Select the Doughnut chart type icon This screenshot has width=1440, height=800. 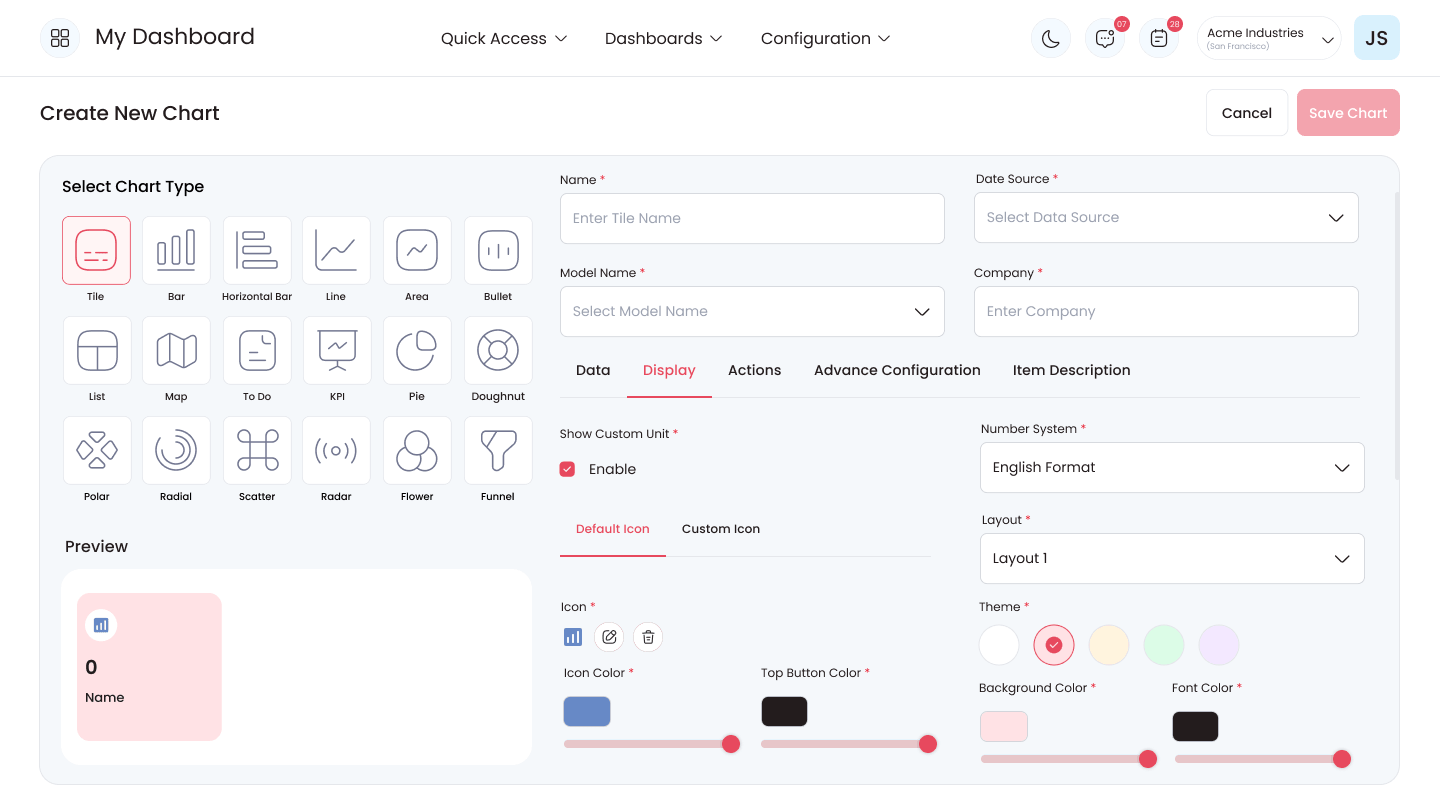pyautogui.click(x=498, y=350)
